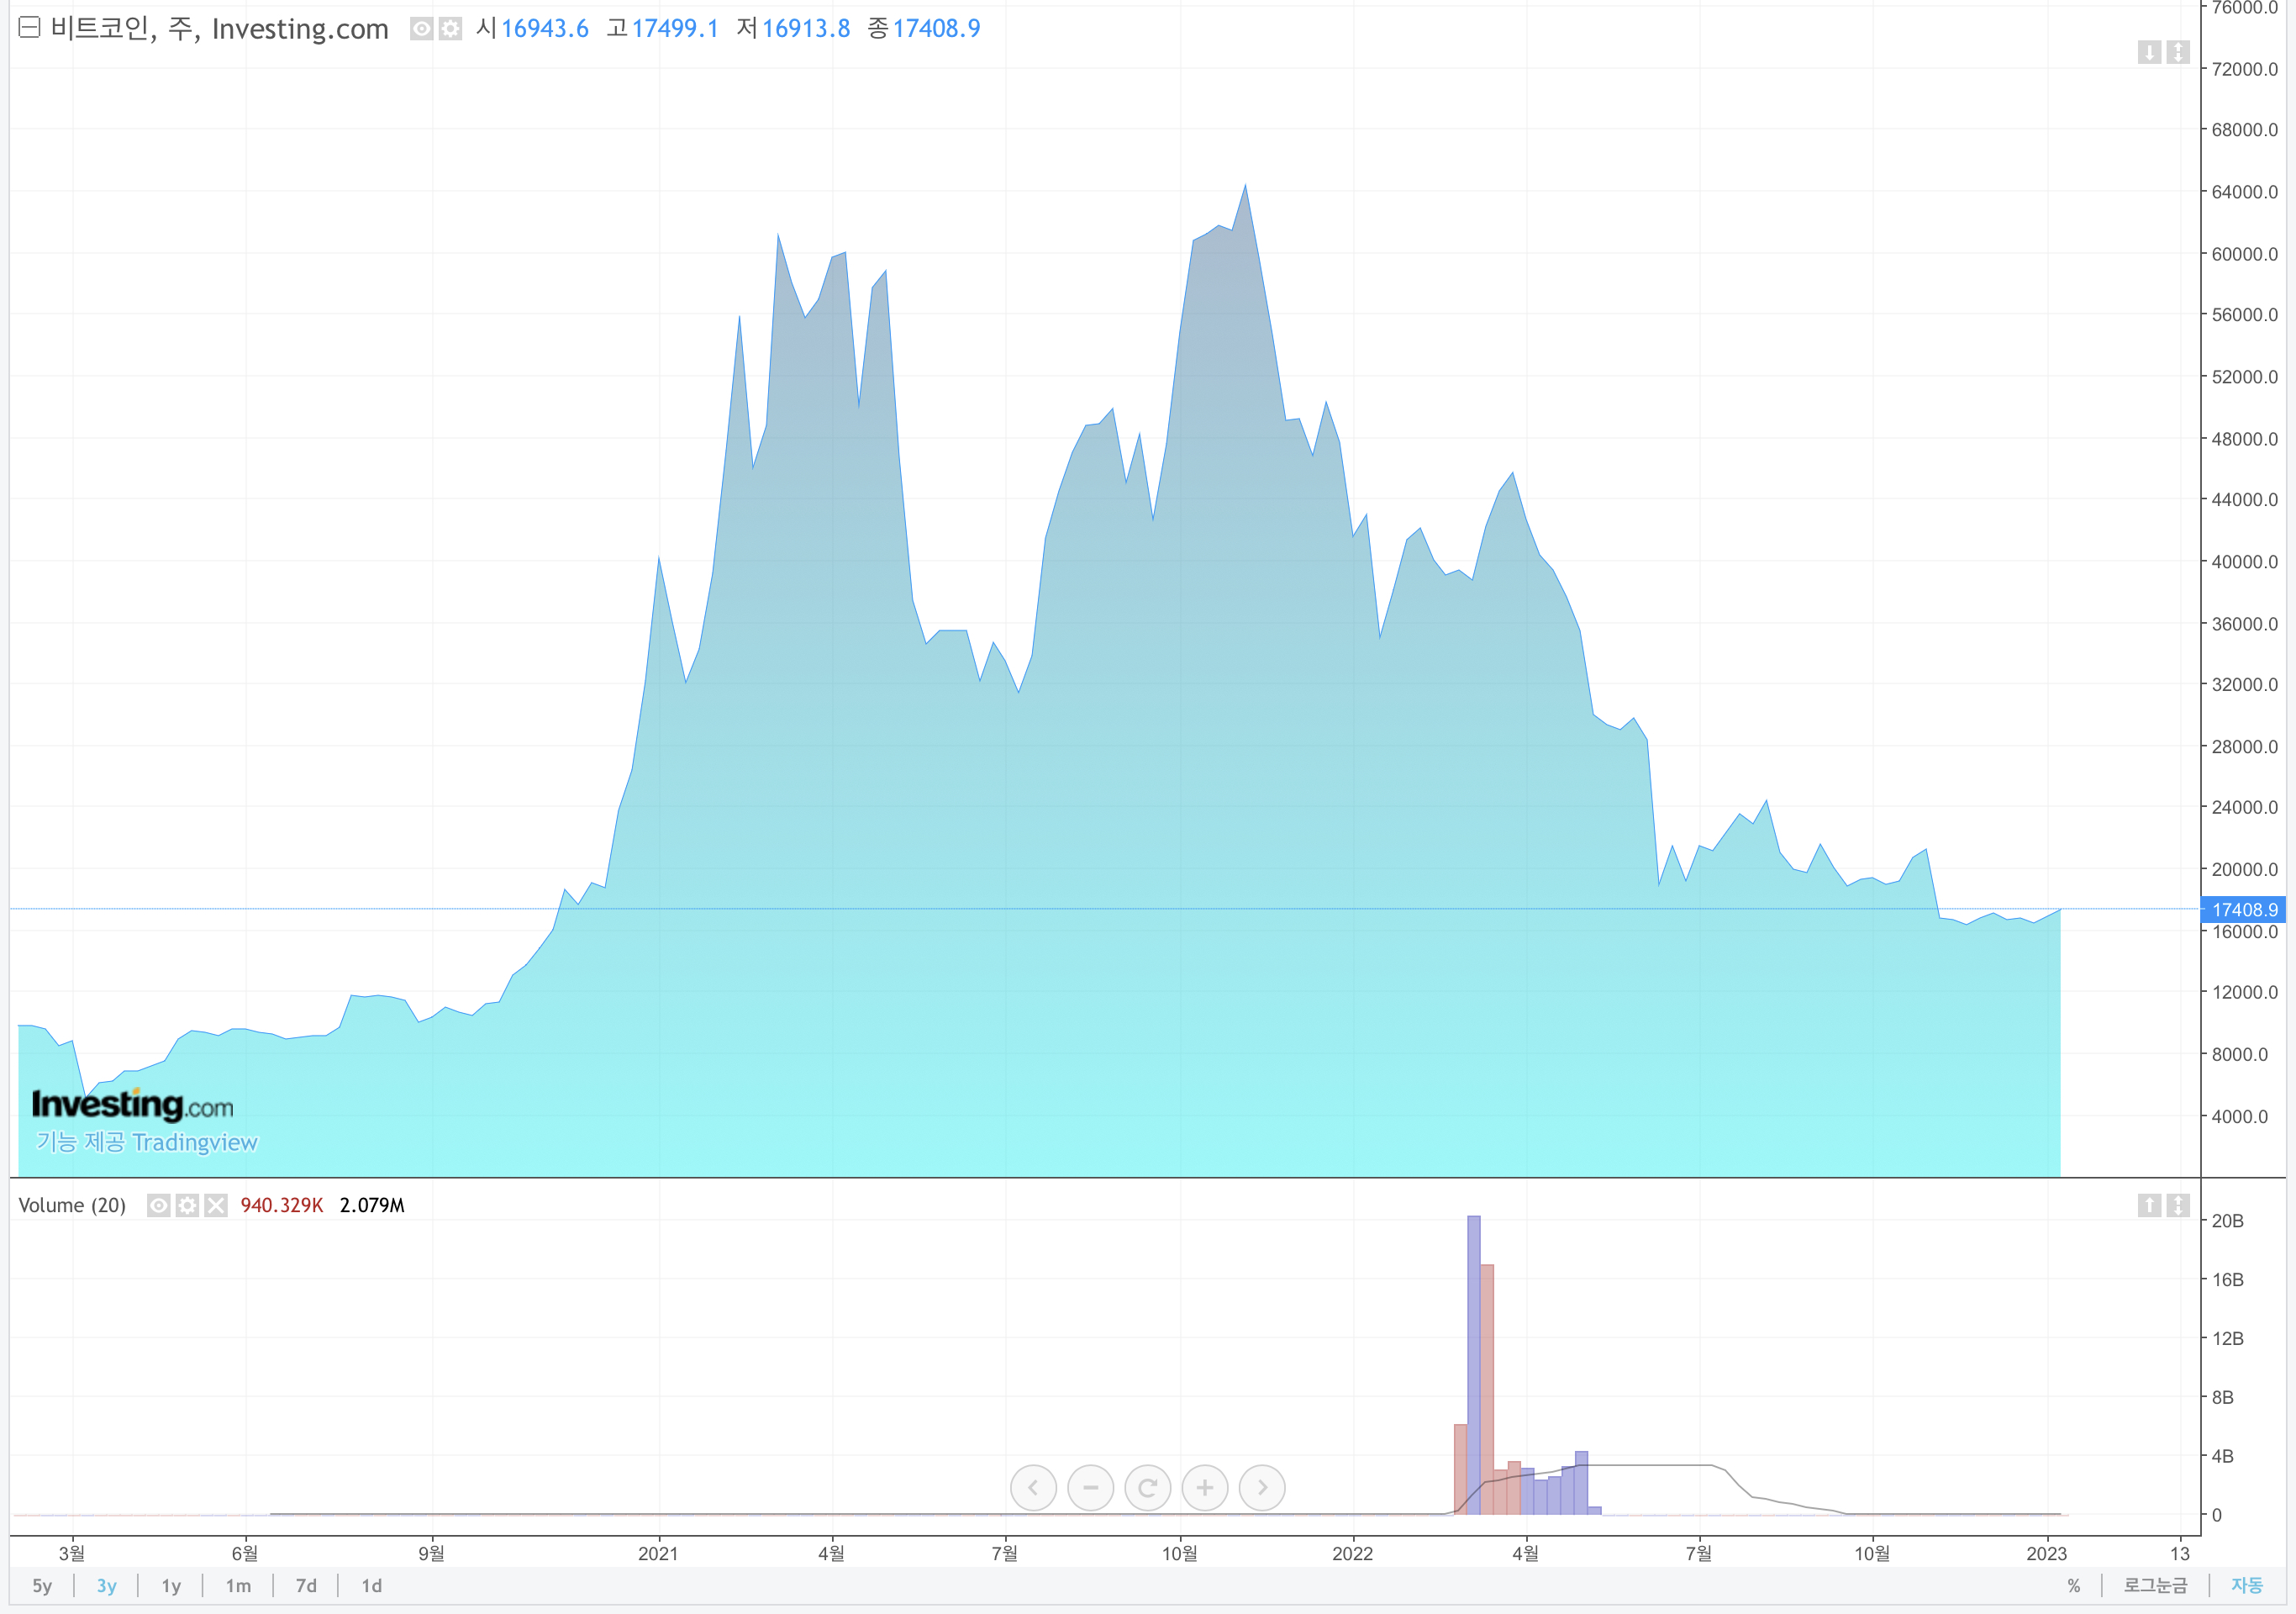
Task: Click the move-up arrow on Volume pane
Action: point(2149,1205)
